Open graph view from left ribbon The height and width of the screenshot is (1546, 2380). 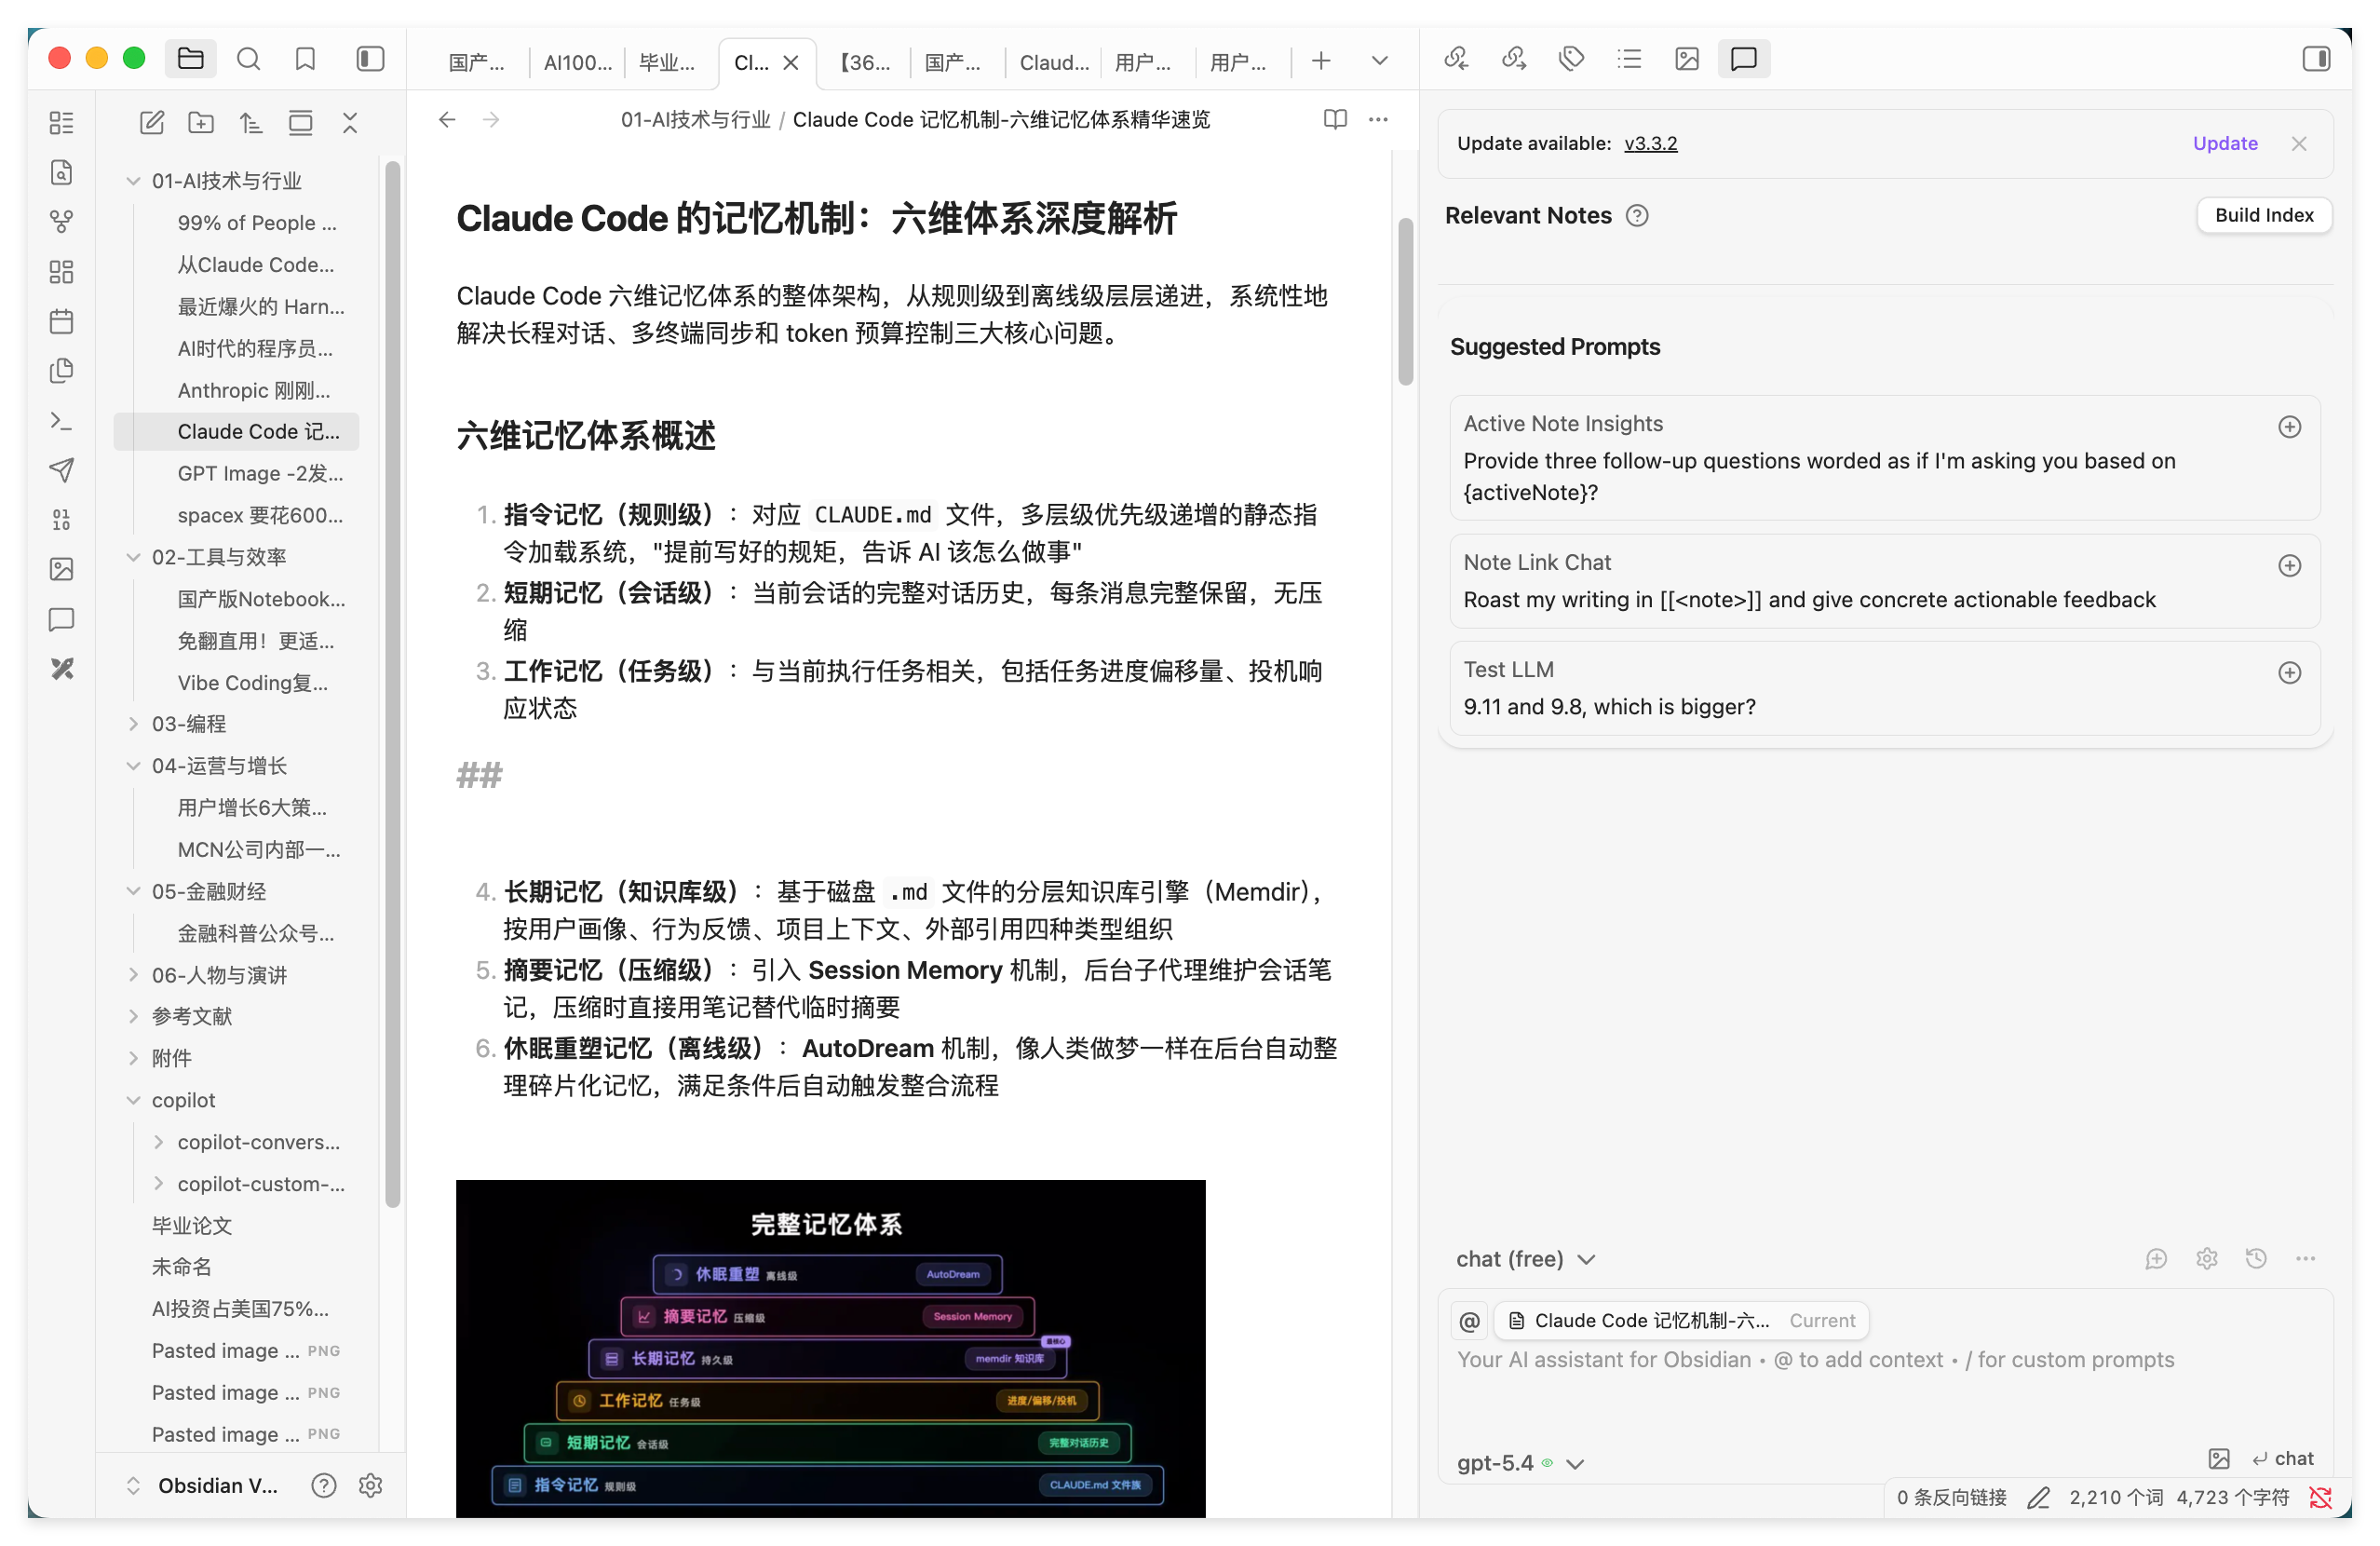coord(61,221)
